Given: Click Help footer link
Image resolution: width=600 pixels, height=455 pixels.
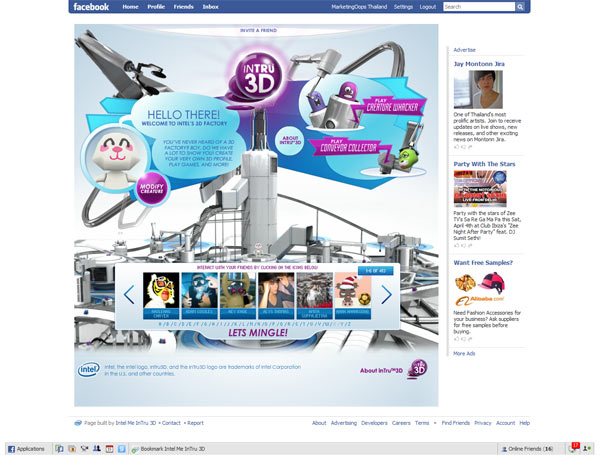Looking at the screenshot, I should [x=525, y=423].
